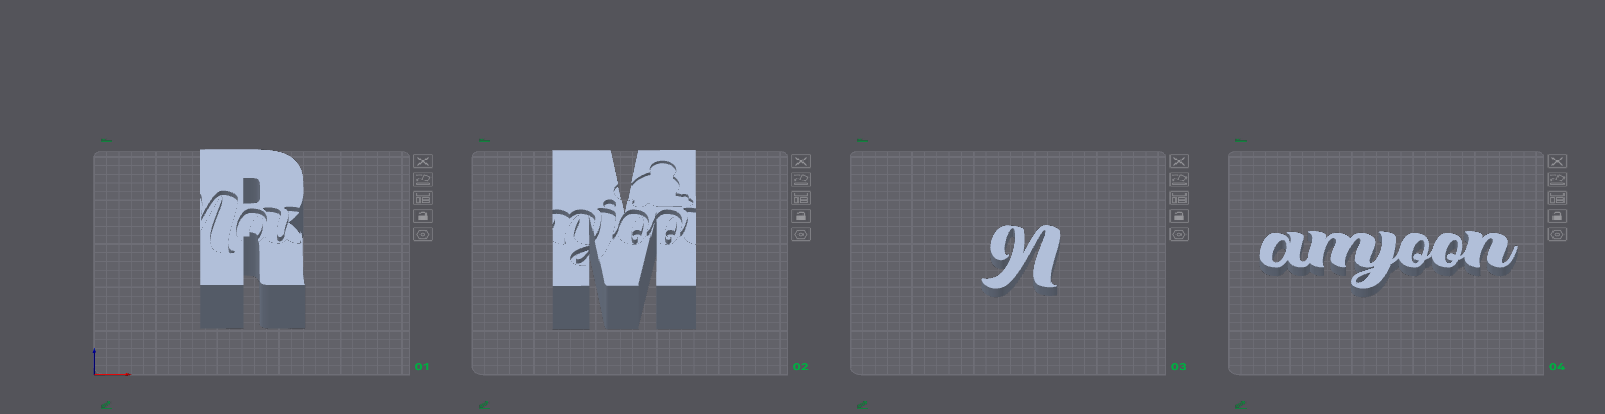This screenshot has width=1605, height=414.
Task: Arrange objects on plate 03
Action: coord(1179,198)
